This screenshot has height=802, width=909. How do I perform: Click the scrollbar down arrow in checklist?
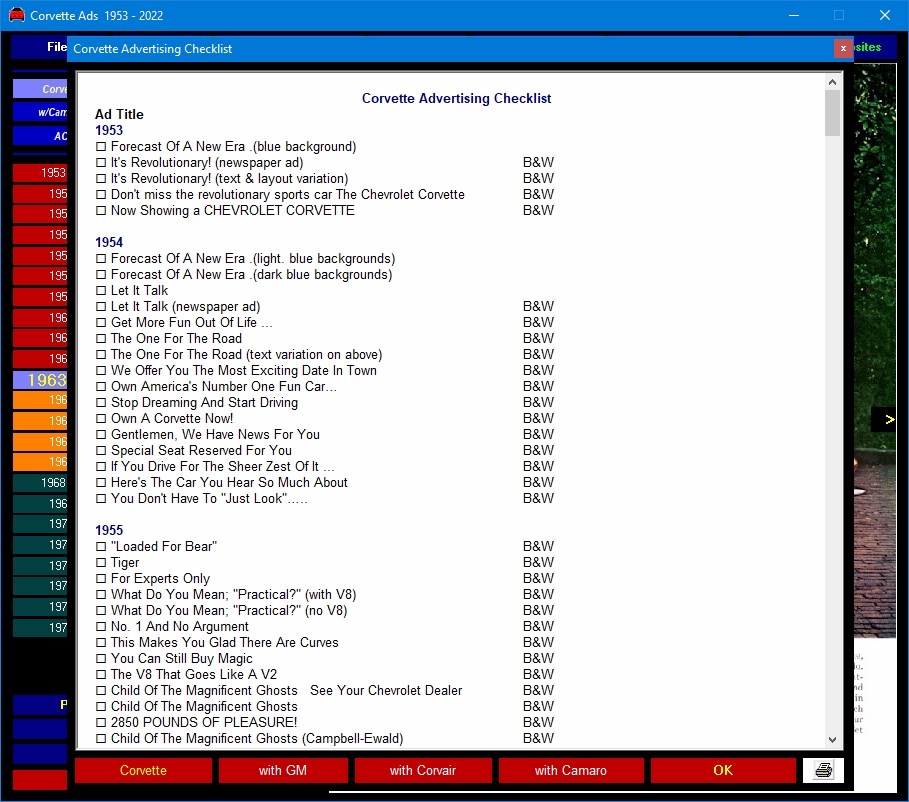(832, 739)
